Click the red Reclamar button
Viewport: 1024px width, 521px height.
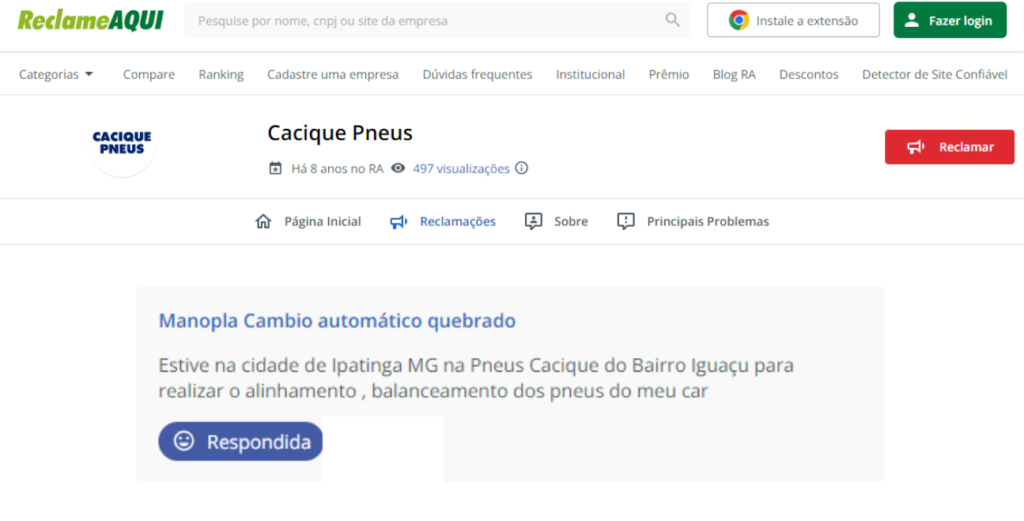pyautogui.click(x=949, y=147)
